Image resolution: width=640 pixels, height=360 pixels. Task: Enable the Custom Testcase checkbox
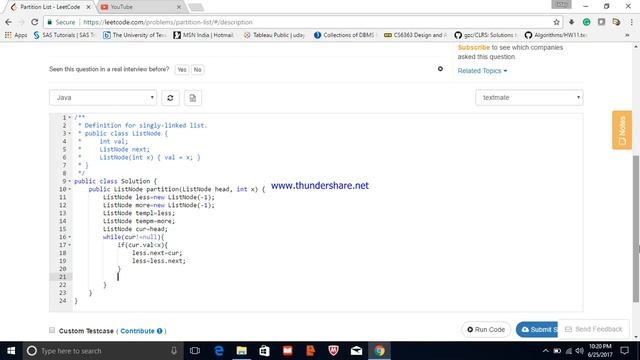point(52,330)
